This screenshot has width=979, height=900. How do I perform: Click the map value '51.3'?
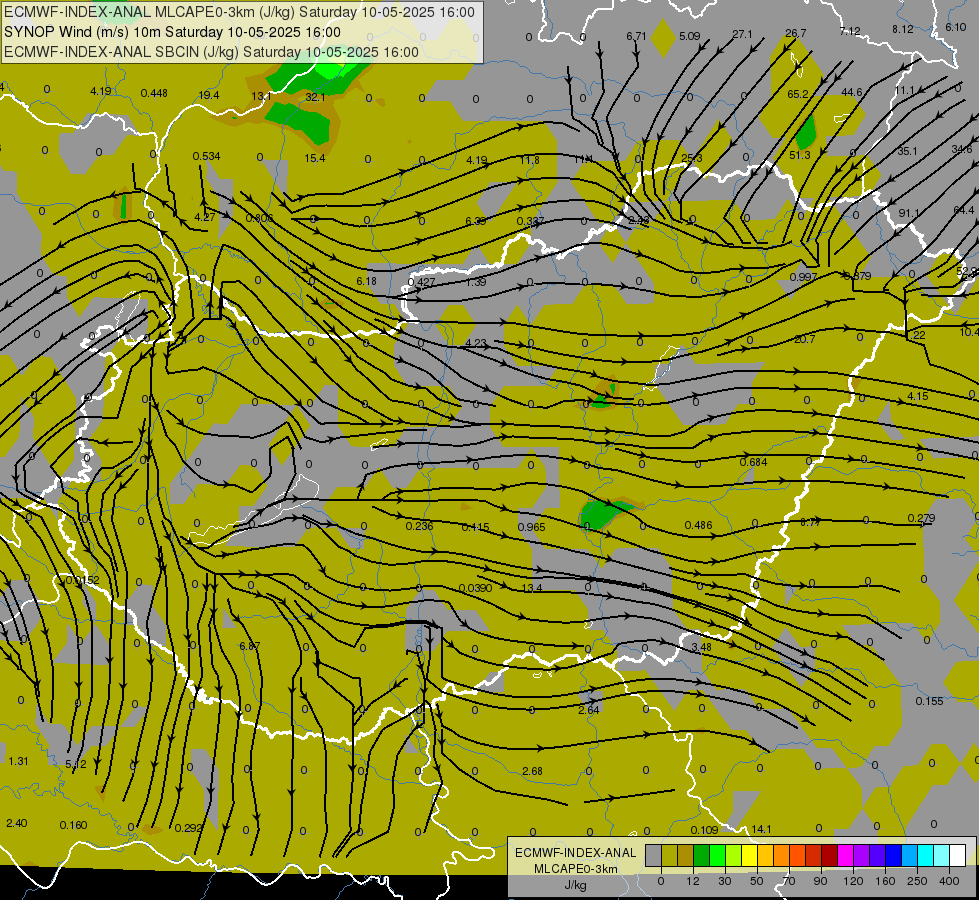pyautogui.click(x=800, y=155)
